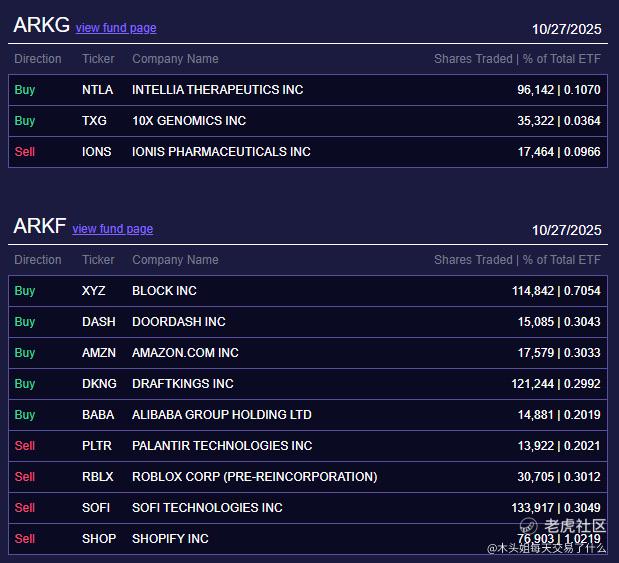Image resolution: width=619 pixels, height=563 pixels.
Task: Click XYZ ticker cell
Action: tap(94, 291)
